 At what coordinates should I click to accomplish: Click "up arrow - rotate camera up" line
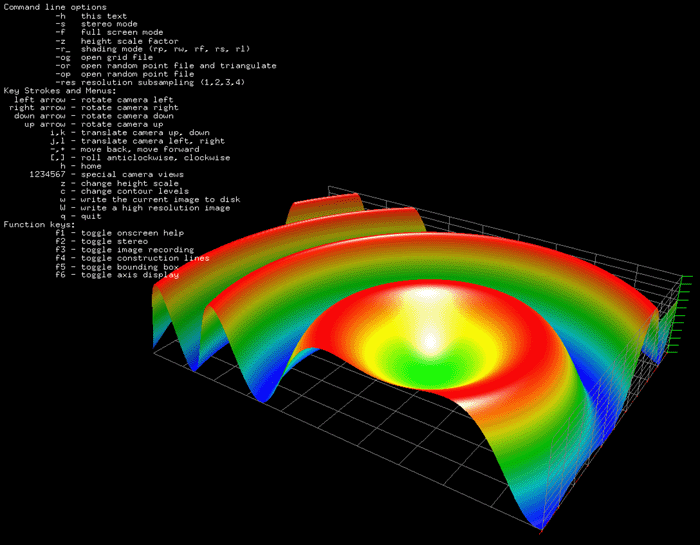(94, 125)
